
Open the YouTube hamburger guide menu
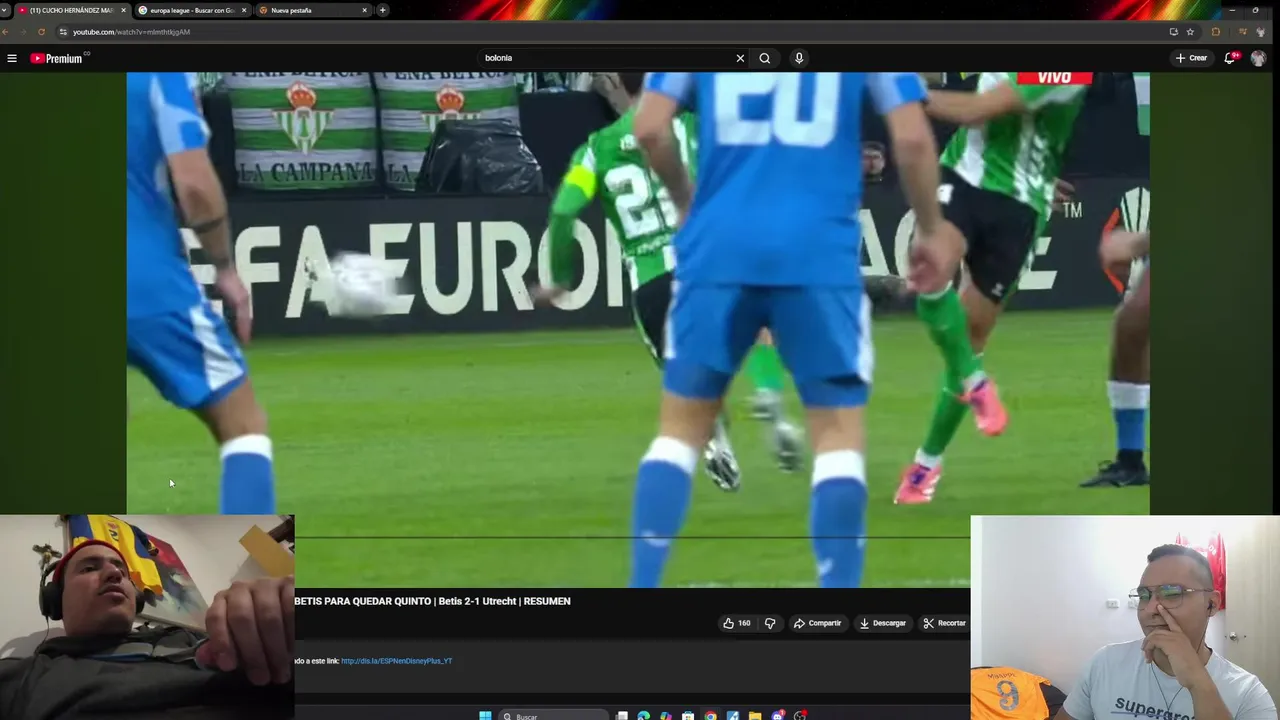coord(12,58)
